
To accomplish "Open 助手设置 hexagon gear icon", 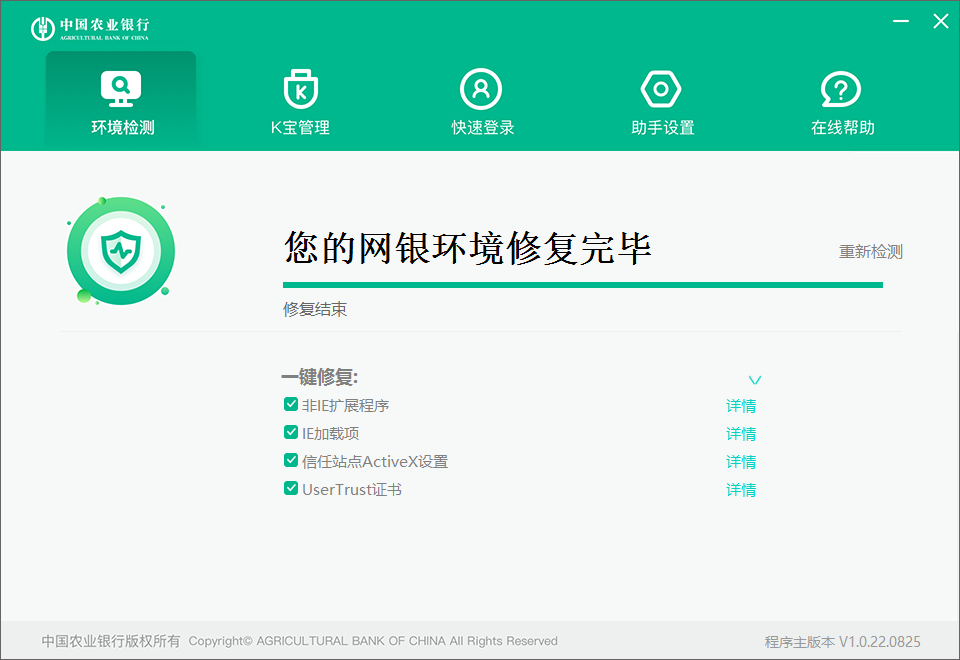I will [x=661, y=89].
